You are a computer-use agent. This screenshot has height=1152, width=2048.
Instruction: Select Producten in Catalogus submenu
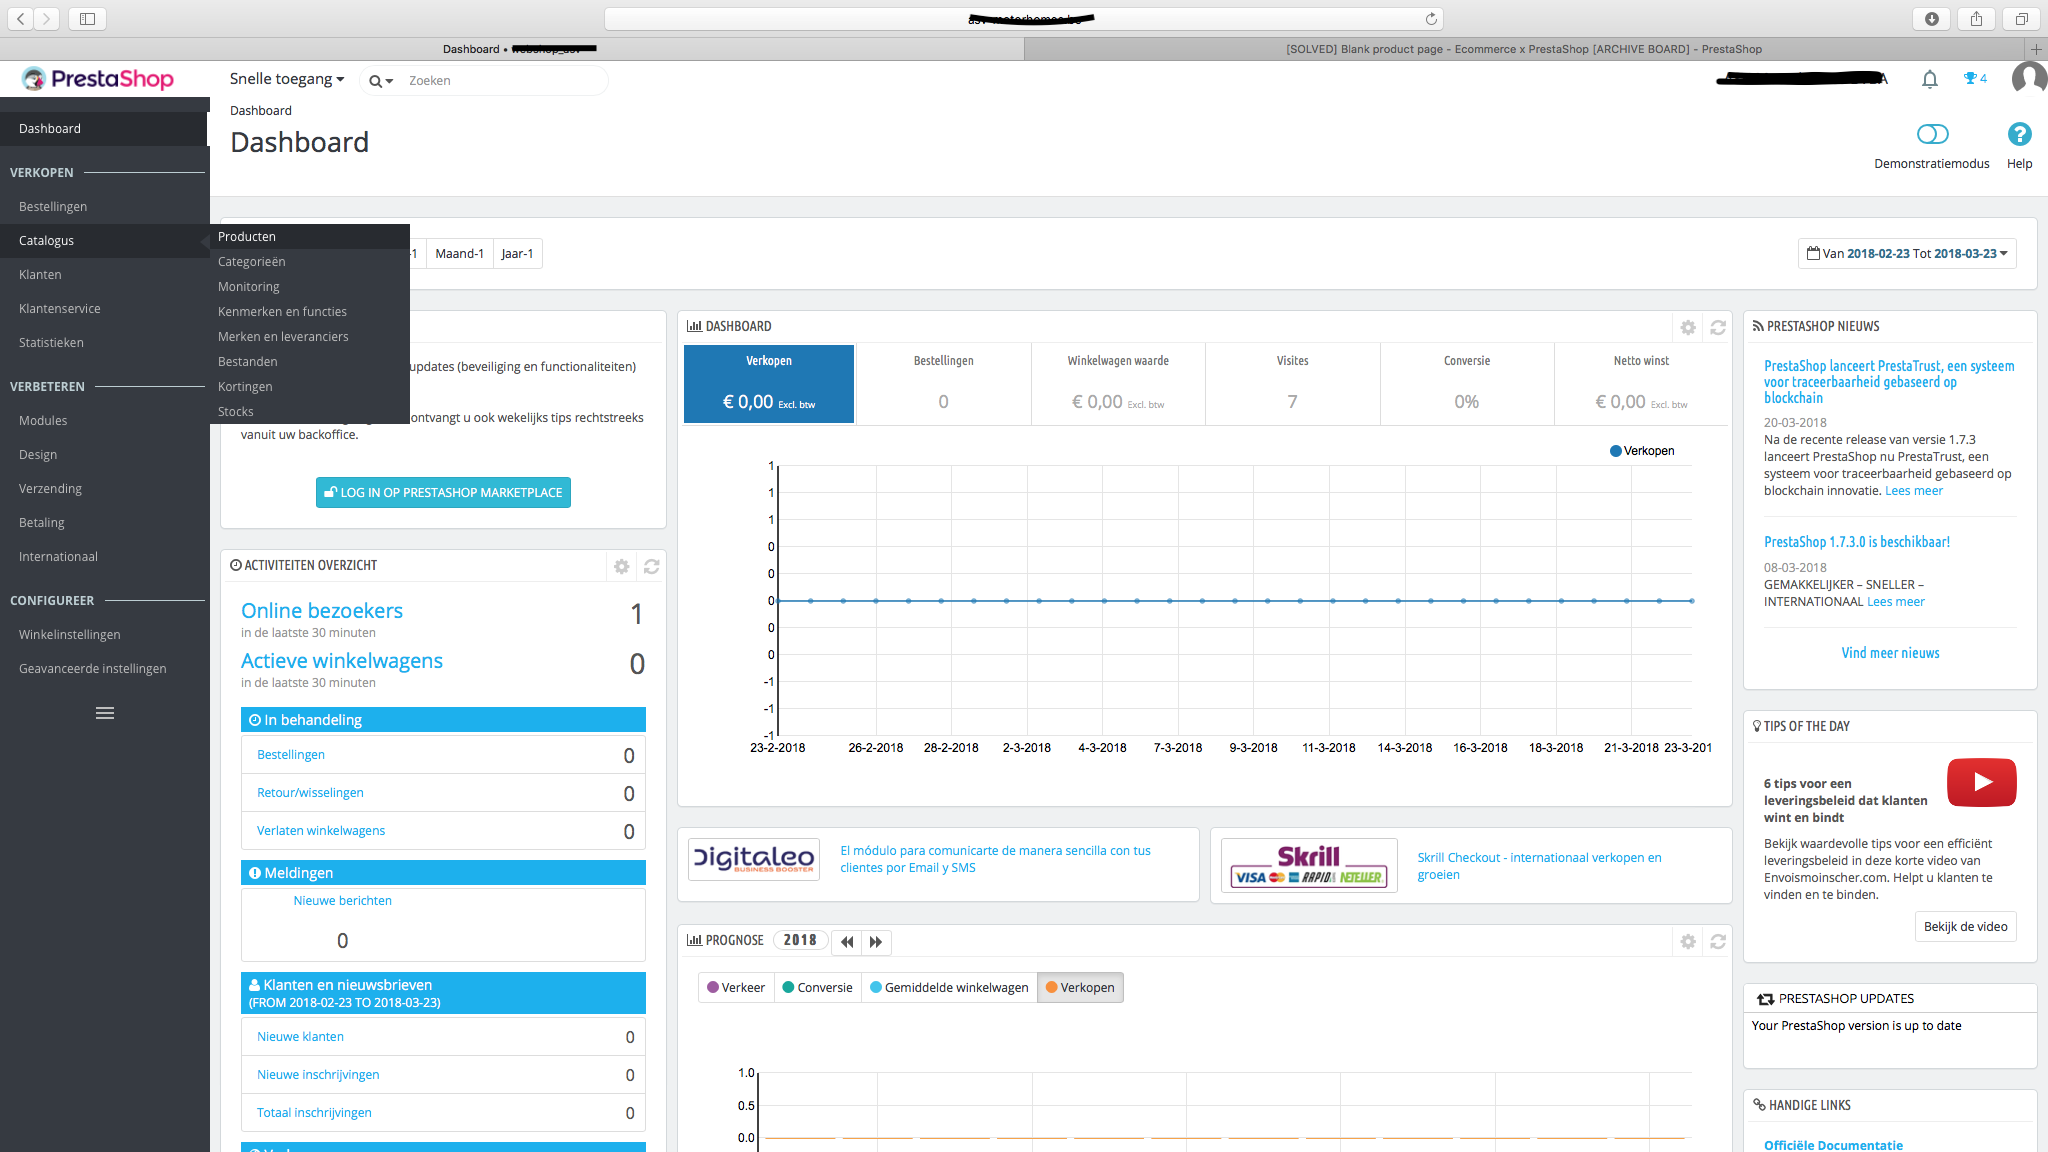pos(247,237)
